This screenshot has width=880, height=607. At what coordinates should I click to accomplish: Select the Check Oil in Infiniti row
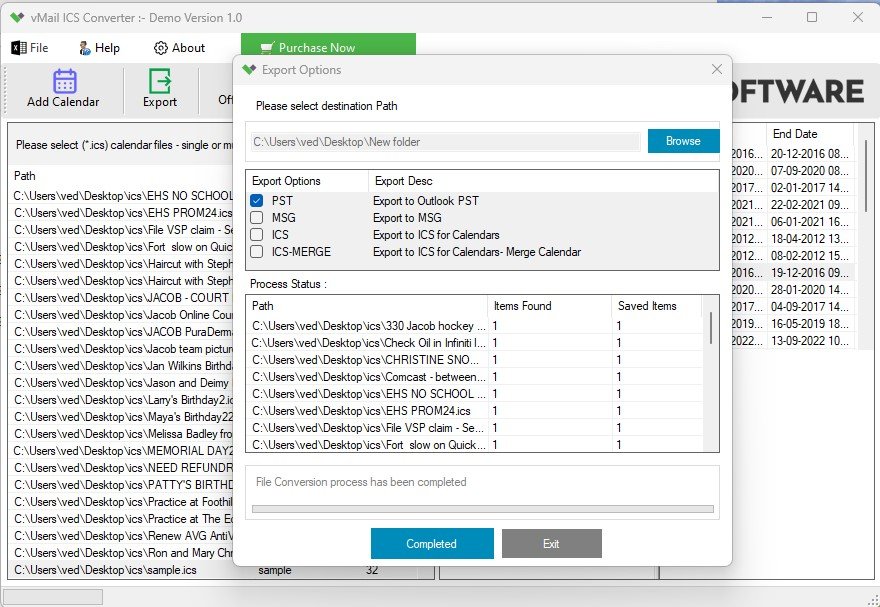coord(475,343)
